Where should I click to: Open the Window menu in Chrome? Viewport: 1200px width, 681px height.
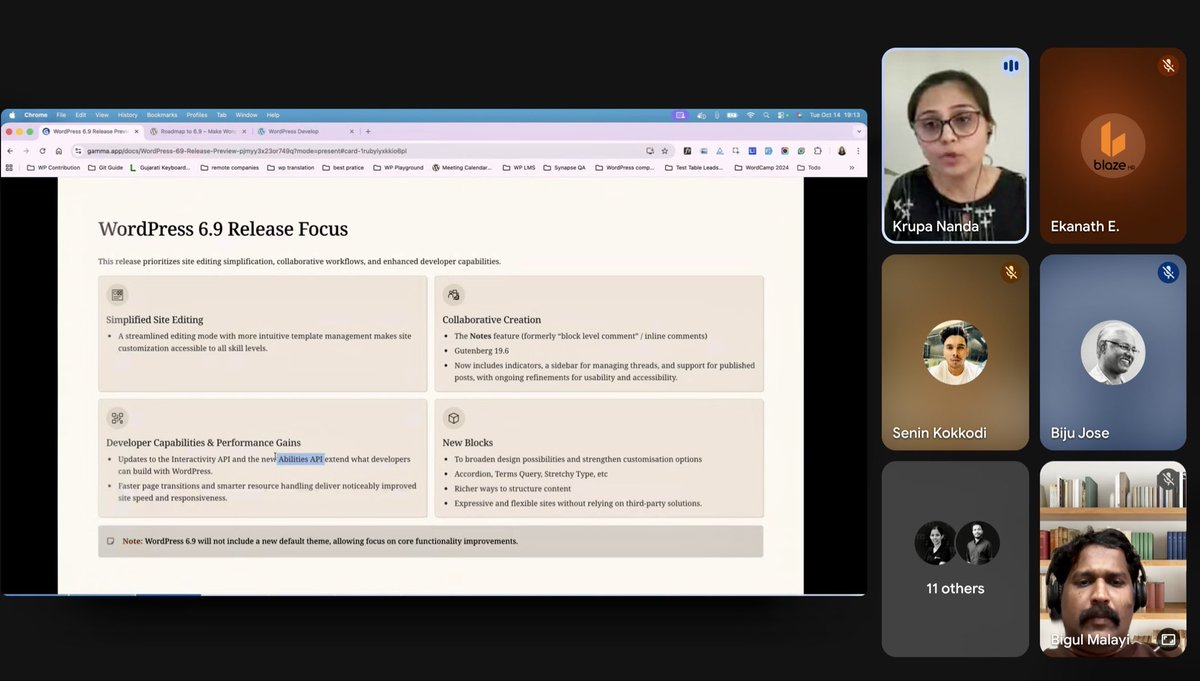(x=246, y=115)
